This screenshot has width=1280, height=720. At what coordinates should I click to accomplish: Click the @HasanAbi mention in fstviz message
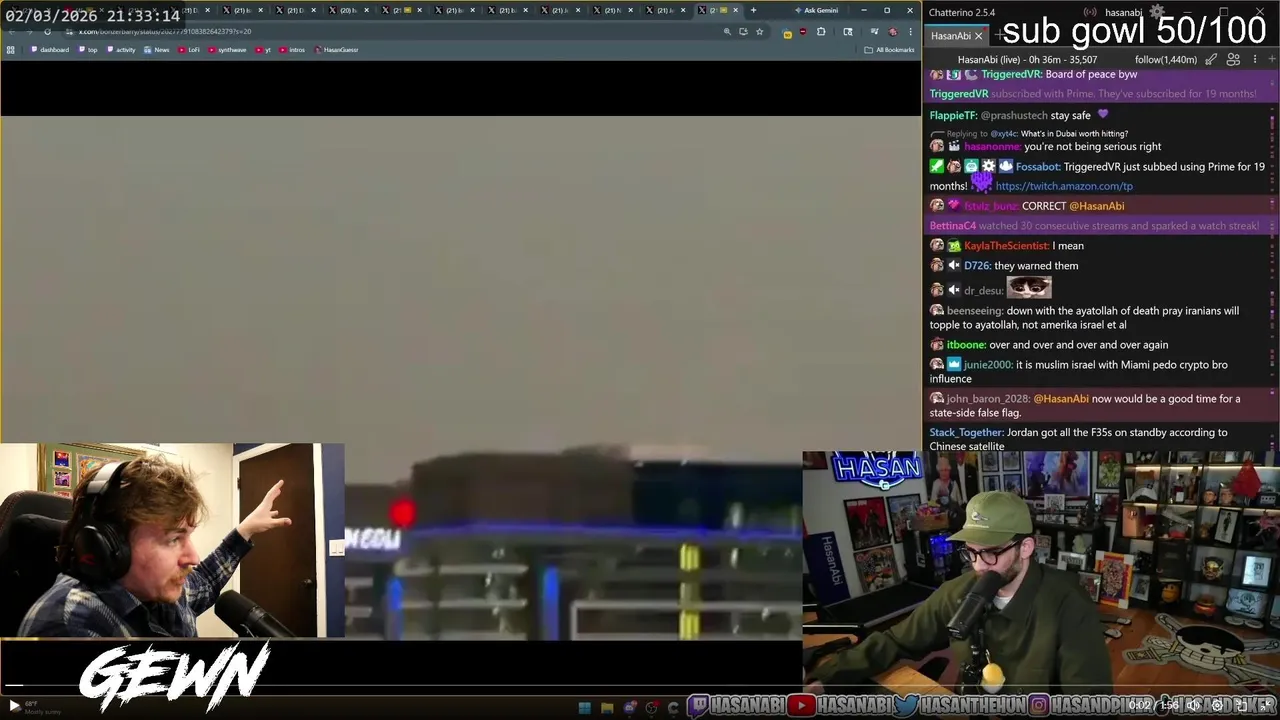coord(1097,206)
